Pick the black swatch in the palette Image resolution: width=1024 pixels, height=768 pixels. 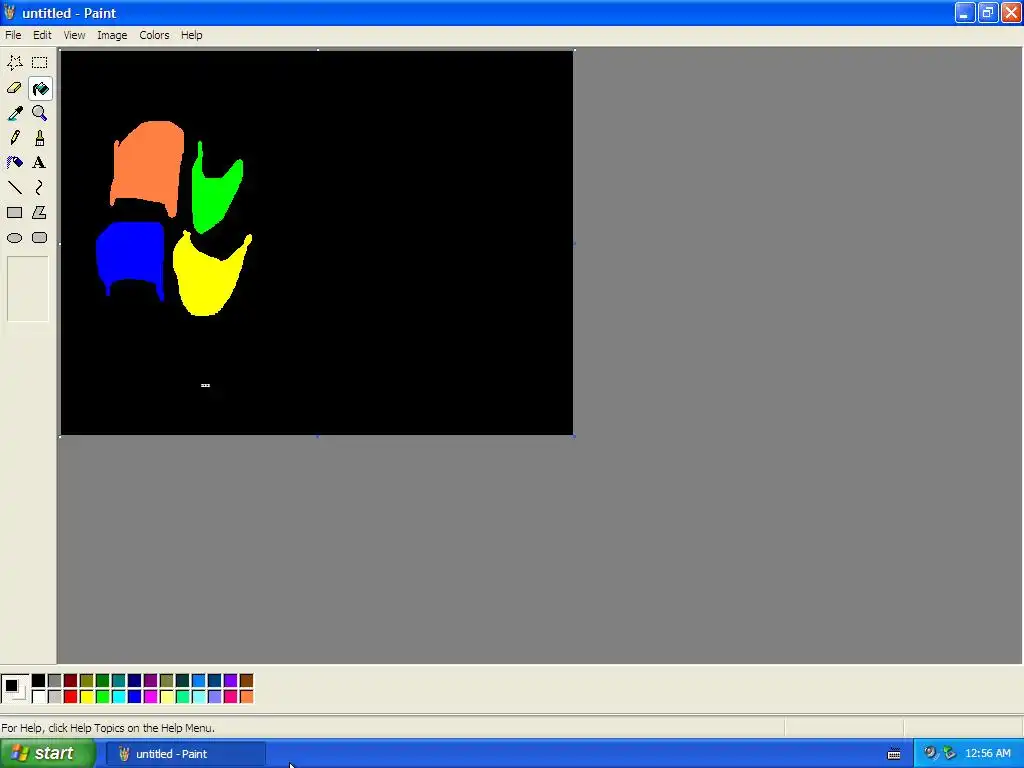(x=39, y=680)
